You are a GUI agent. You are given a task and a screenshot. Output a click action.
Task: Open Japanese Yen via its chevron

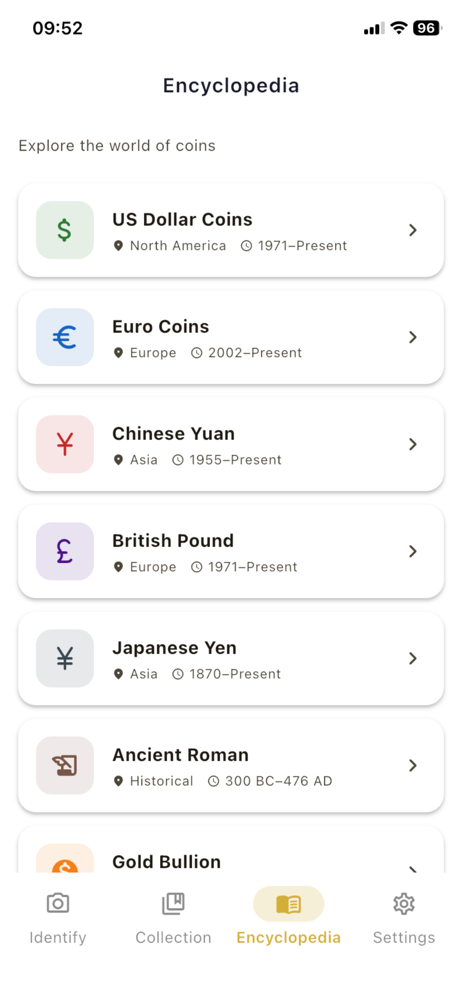coord(413,659)
